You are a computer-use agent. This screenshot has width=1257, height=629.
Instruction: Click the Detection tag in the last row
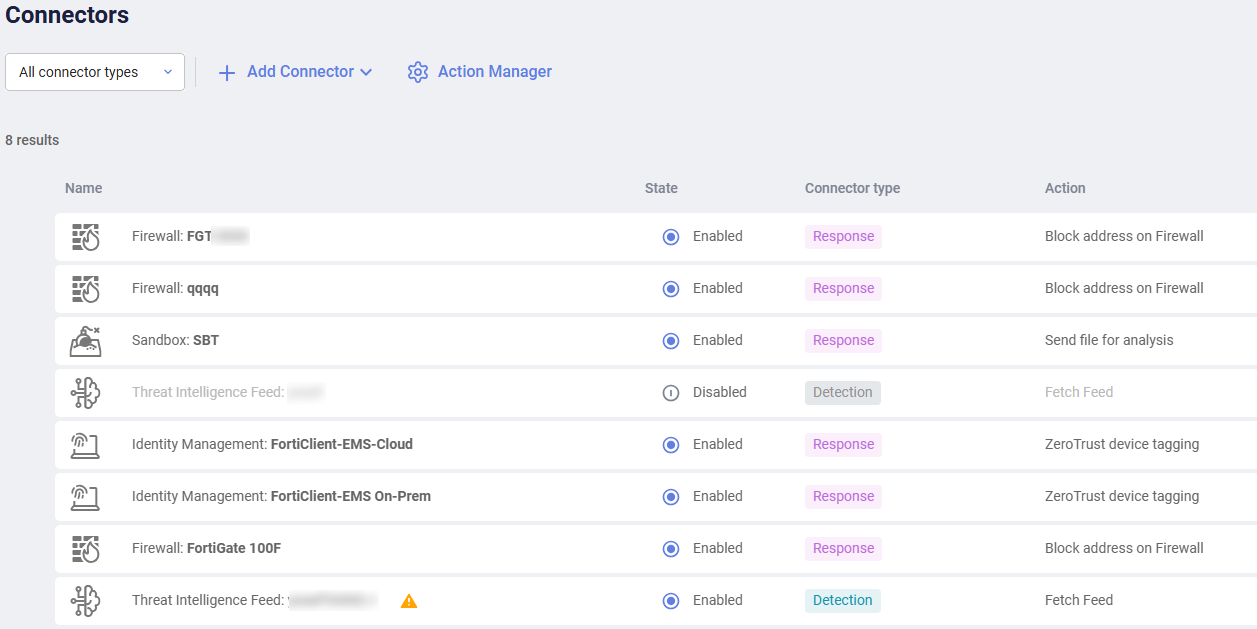point(842,601)
